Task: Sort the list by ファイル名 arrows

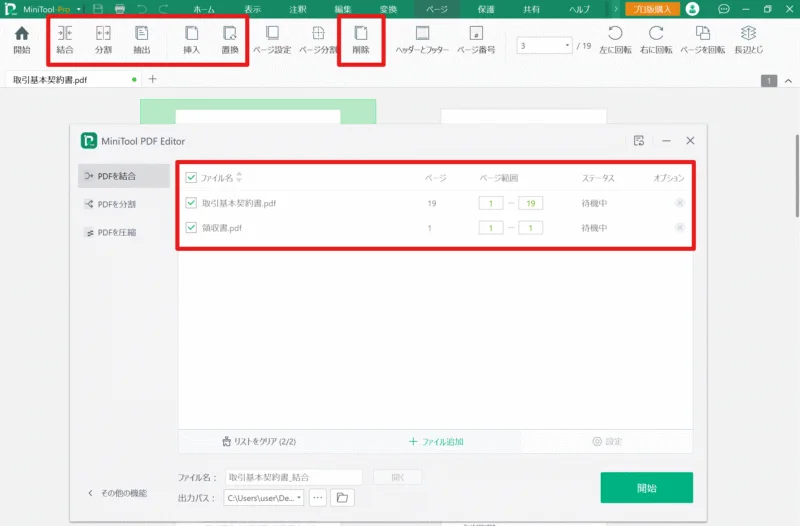Action: [x=239, y=178]
